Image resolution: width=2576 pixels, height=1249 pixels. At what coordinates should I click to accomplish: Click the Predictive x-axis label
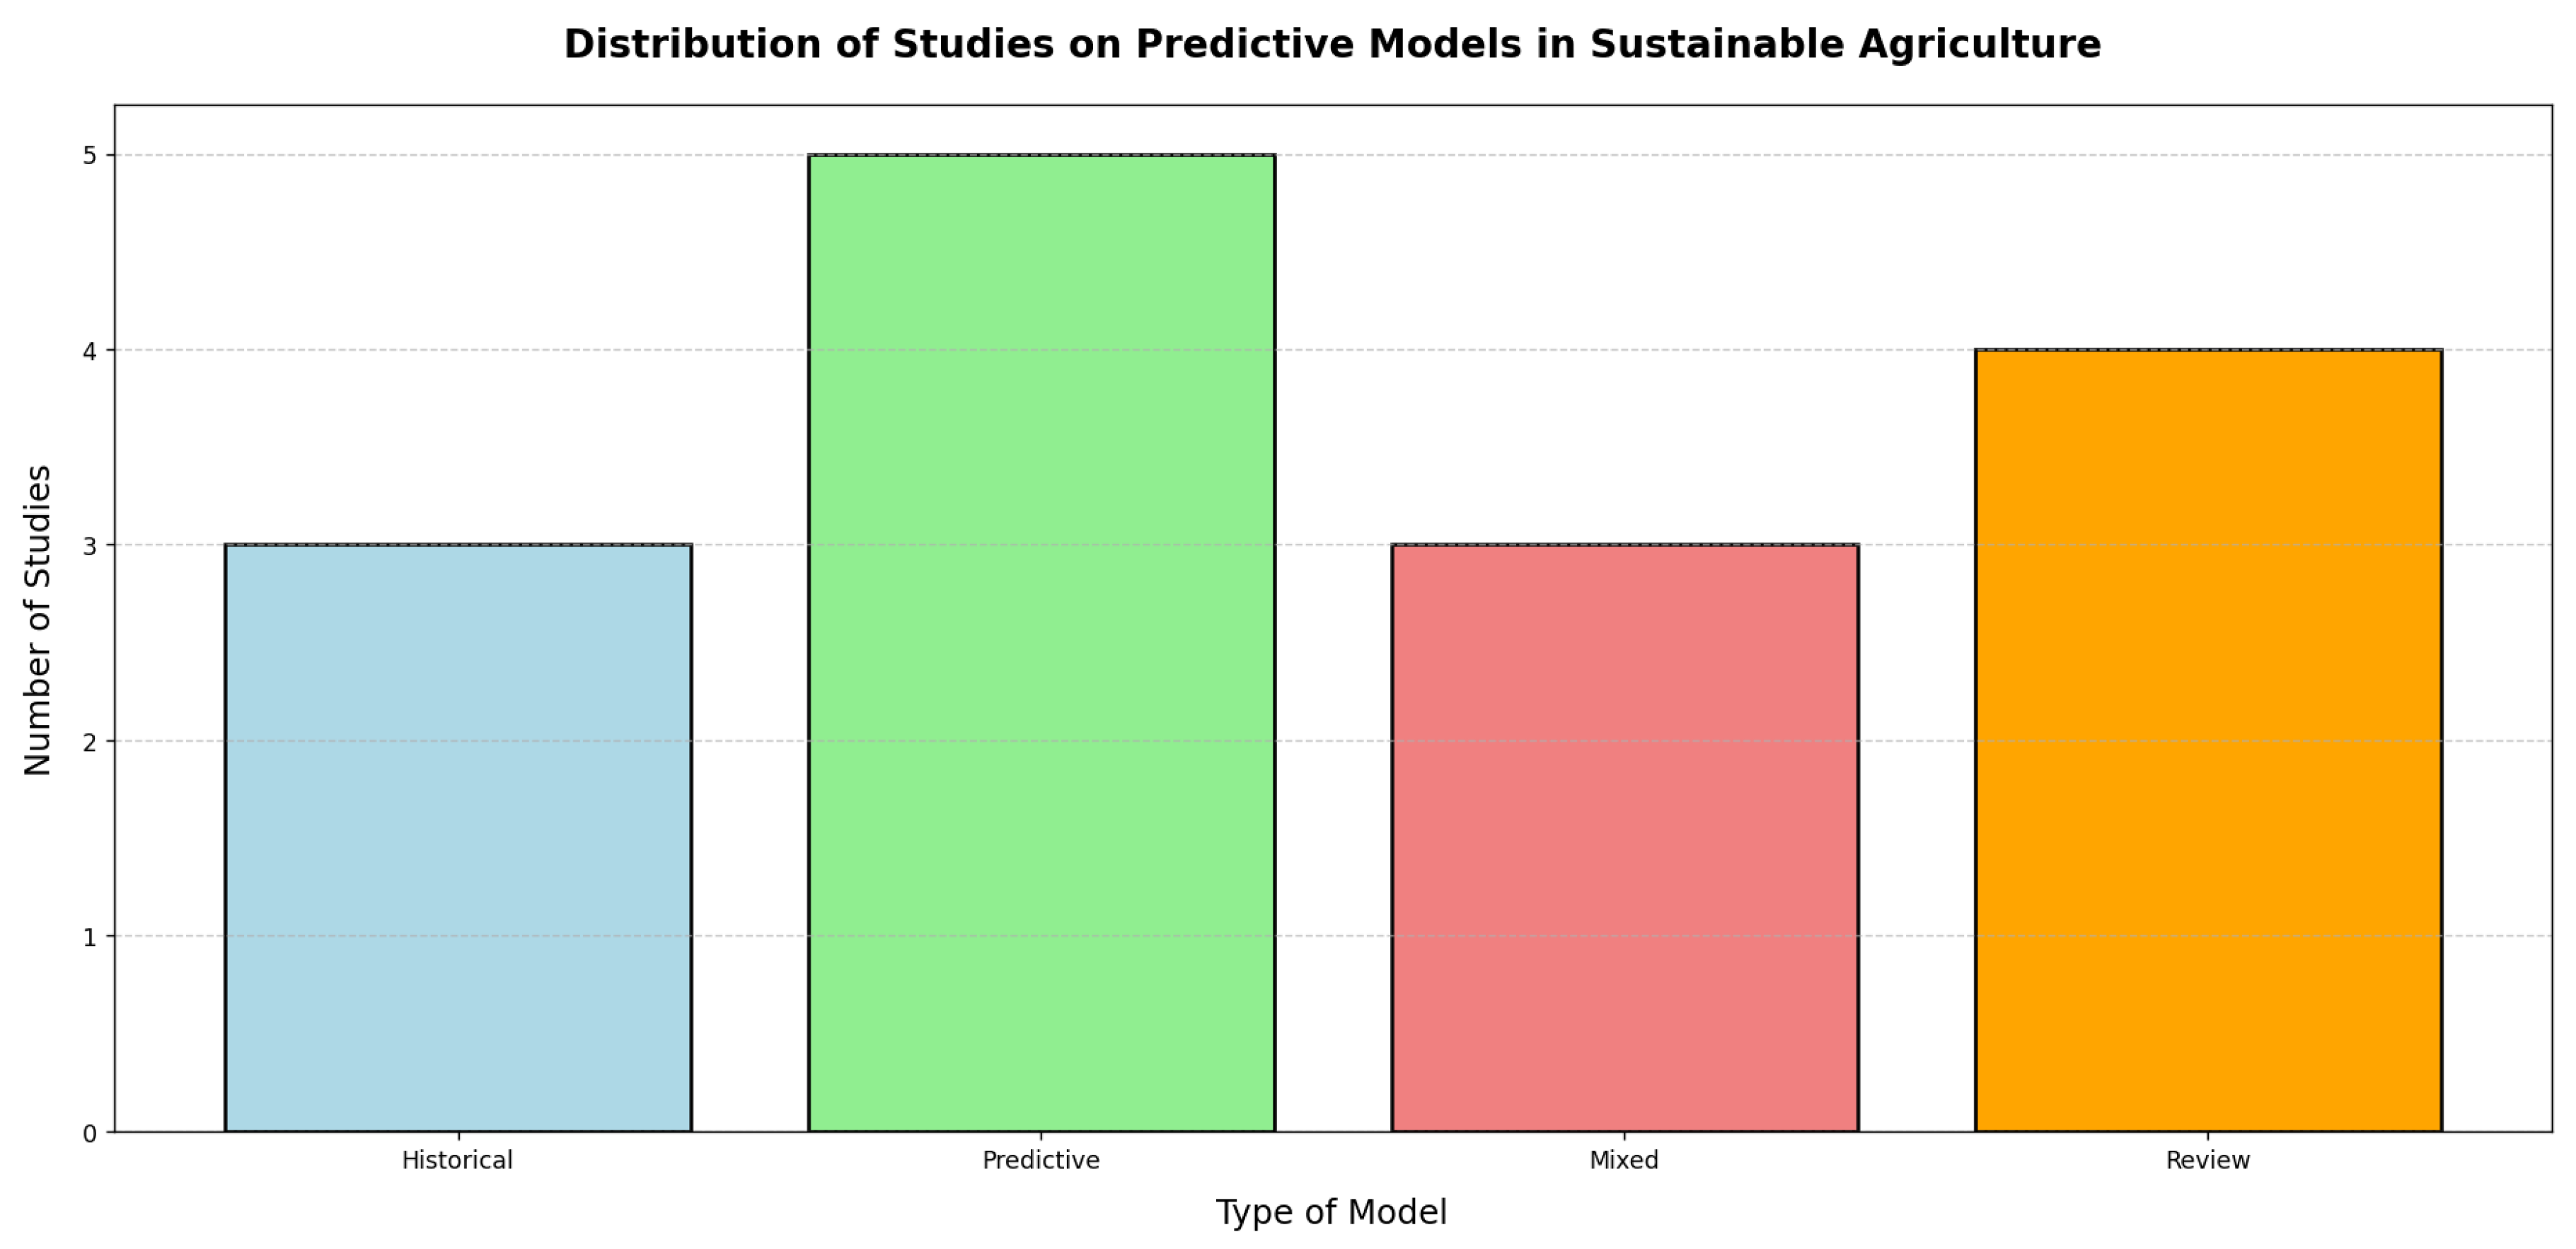point(1041,1160)
